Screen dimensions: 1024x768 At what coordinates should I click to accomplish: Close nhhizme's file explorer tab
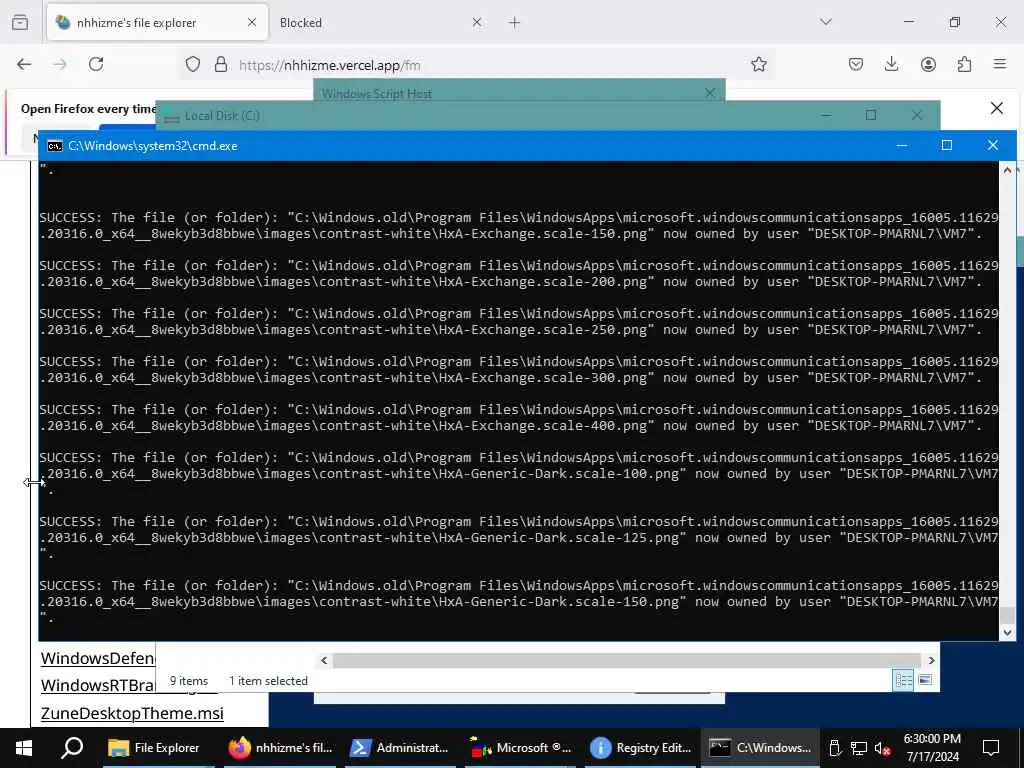(252, 23)
